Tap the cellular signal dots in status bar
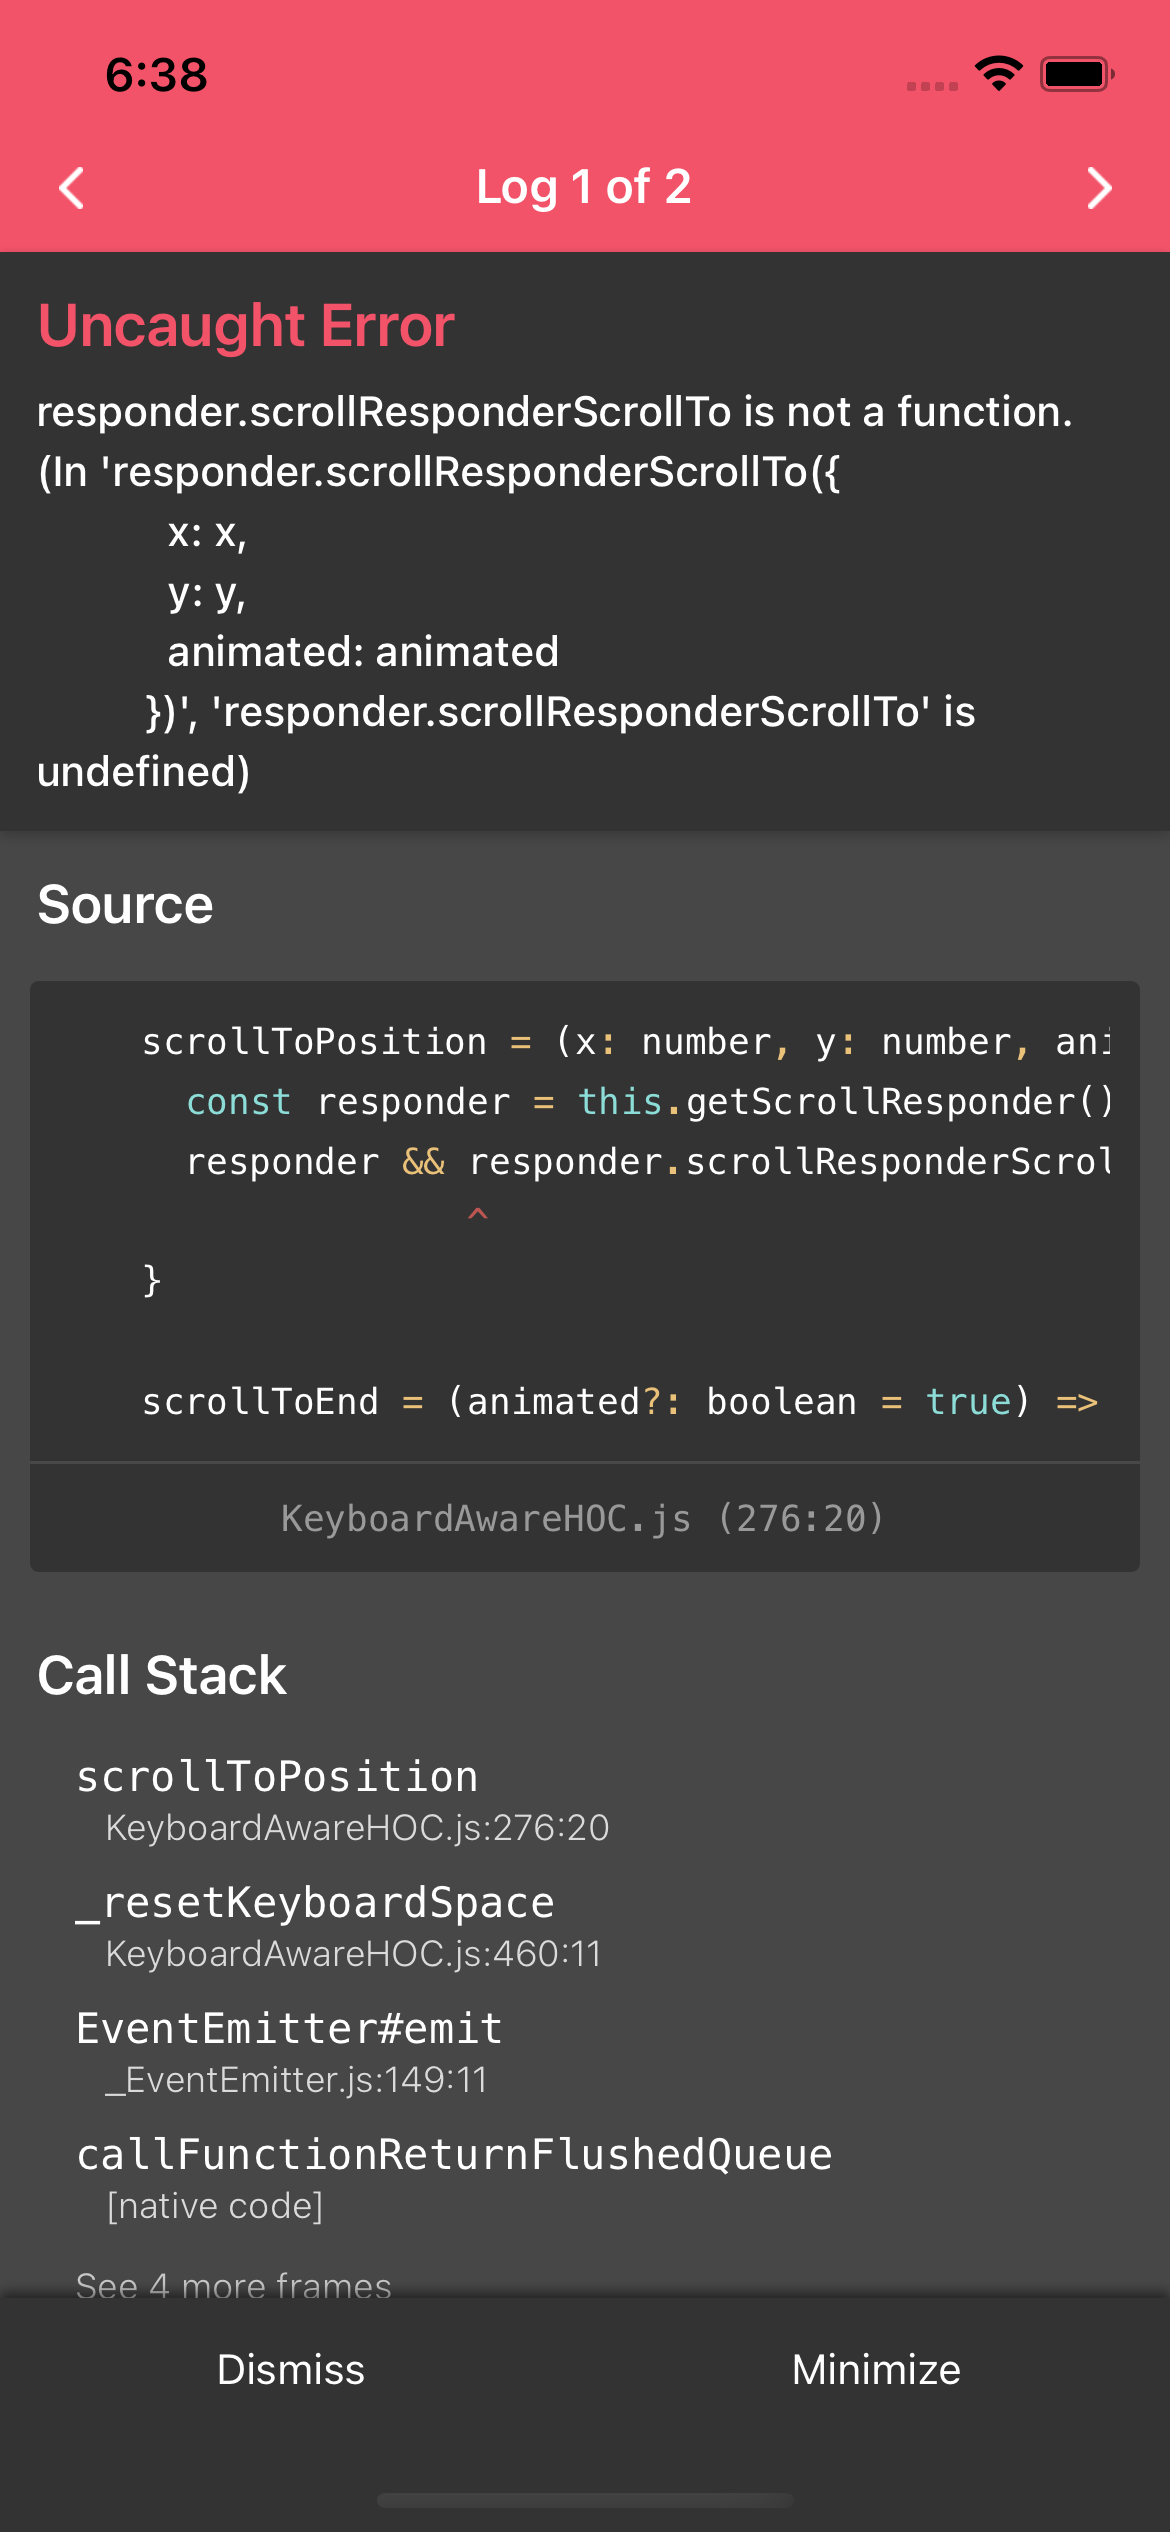 [x=930, y=88]
